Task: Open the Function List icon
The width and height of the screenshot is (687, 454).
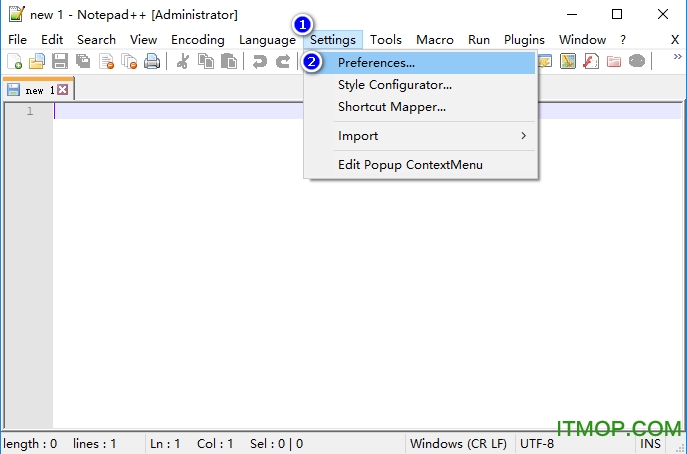Action: [x=591, y=61]
